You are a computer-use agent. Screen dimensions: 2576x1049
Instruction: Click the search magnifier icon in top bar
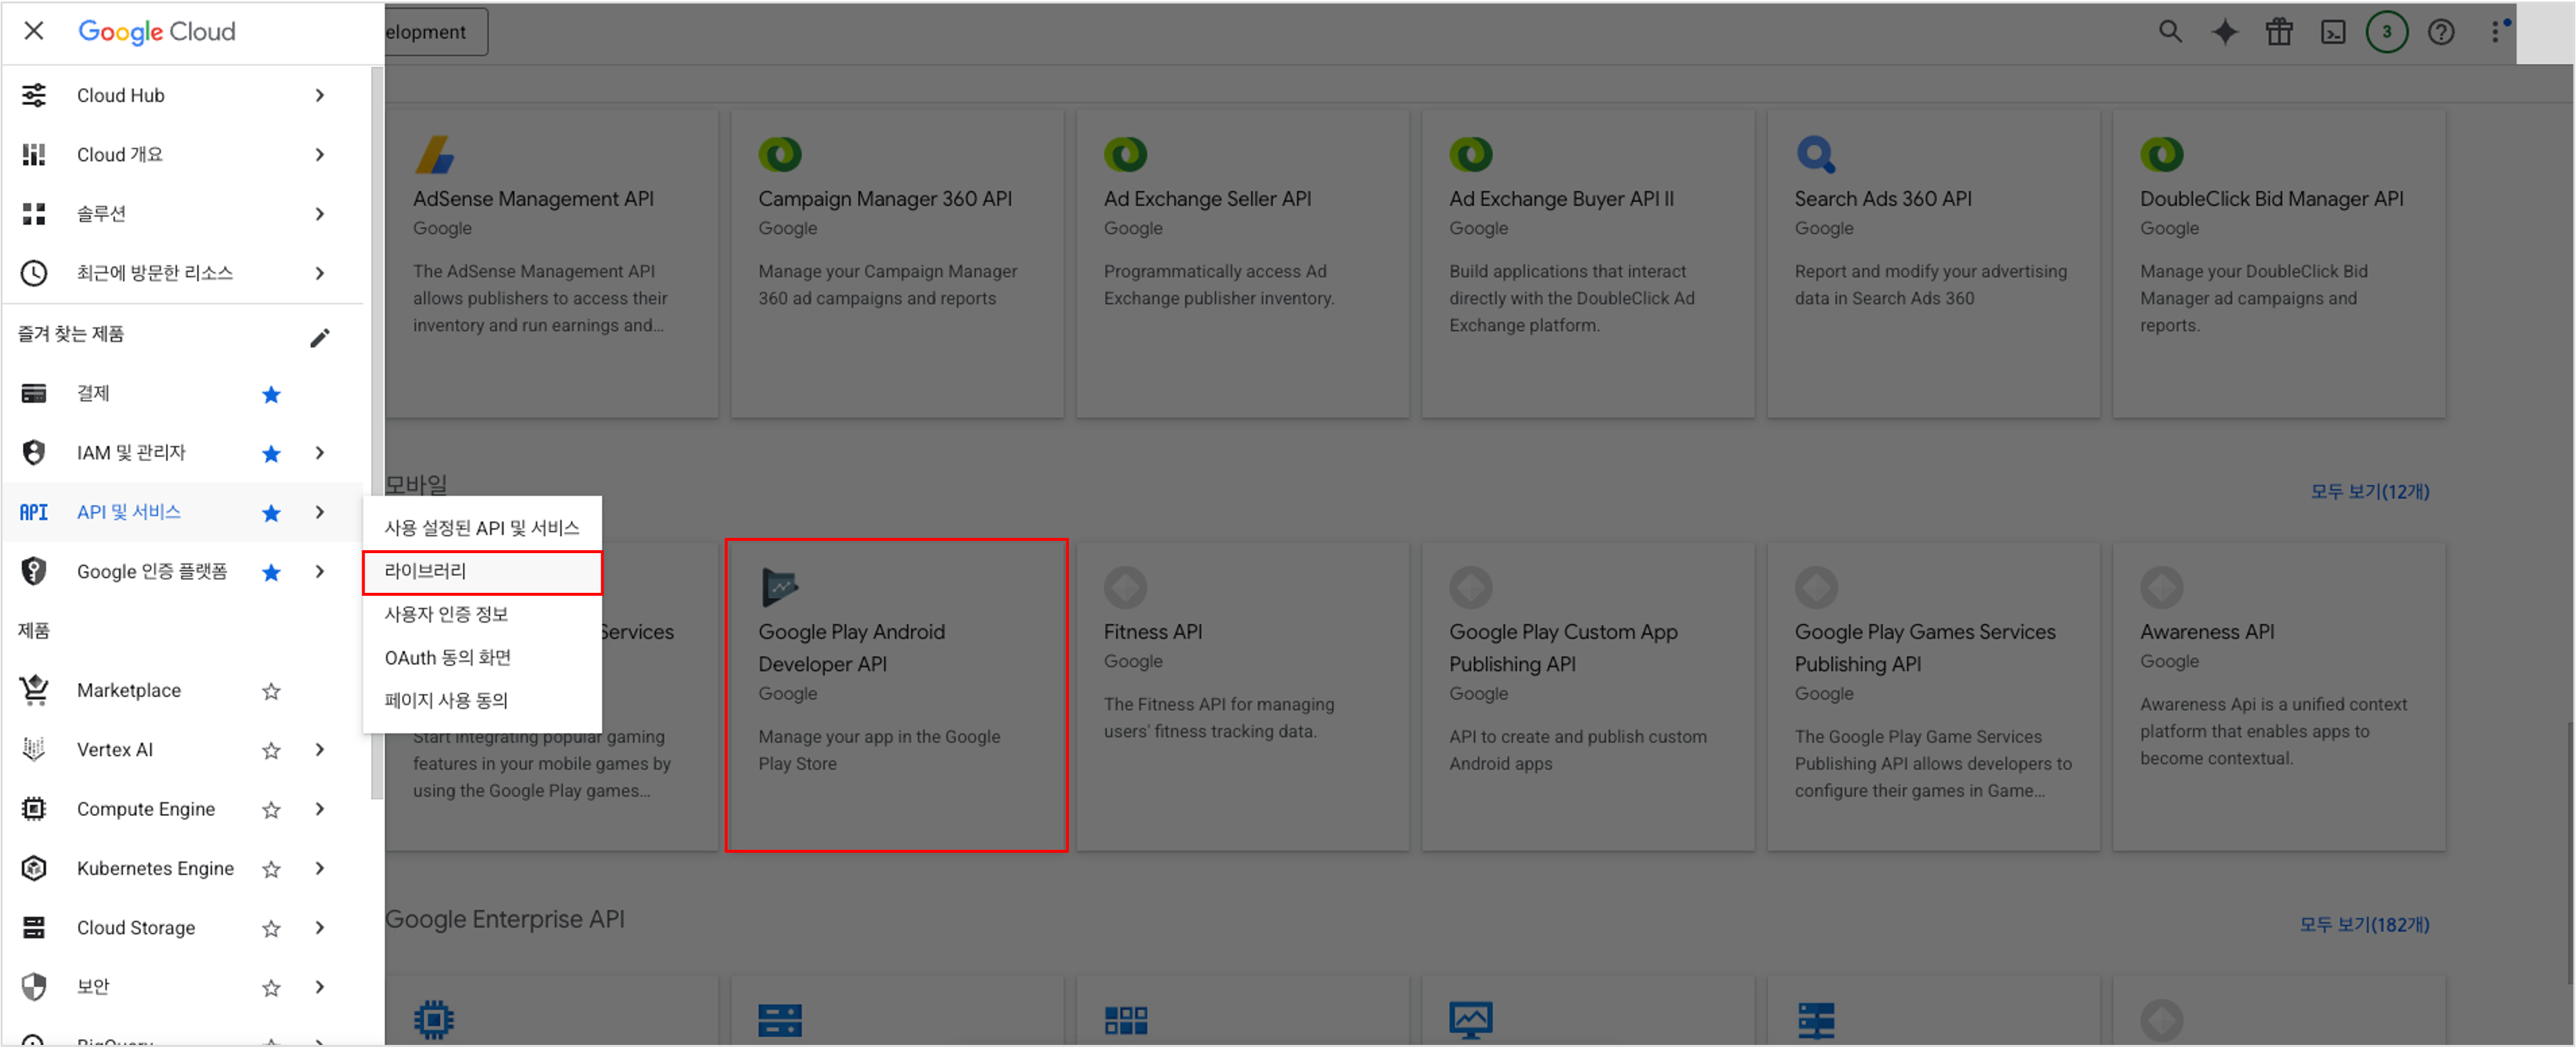pyautogui.click(x=2169, y=32)
